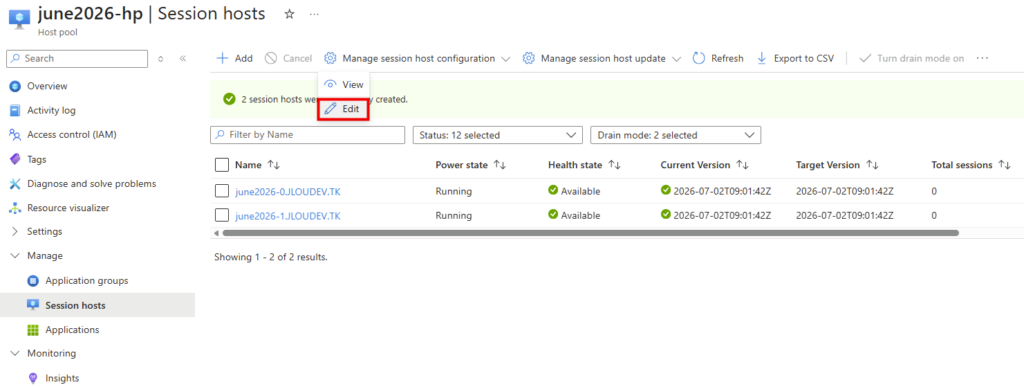The height and width of the screenshot is (387, 1024).
Task: Click the Add button in the toolbar
Action: pos(234,58)
